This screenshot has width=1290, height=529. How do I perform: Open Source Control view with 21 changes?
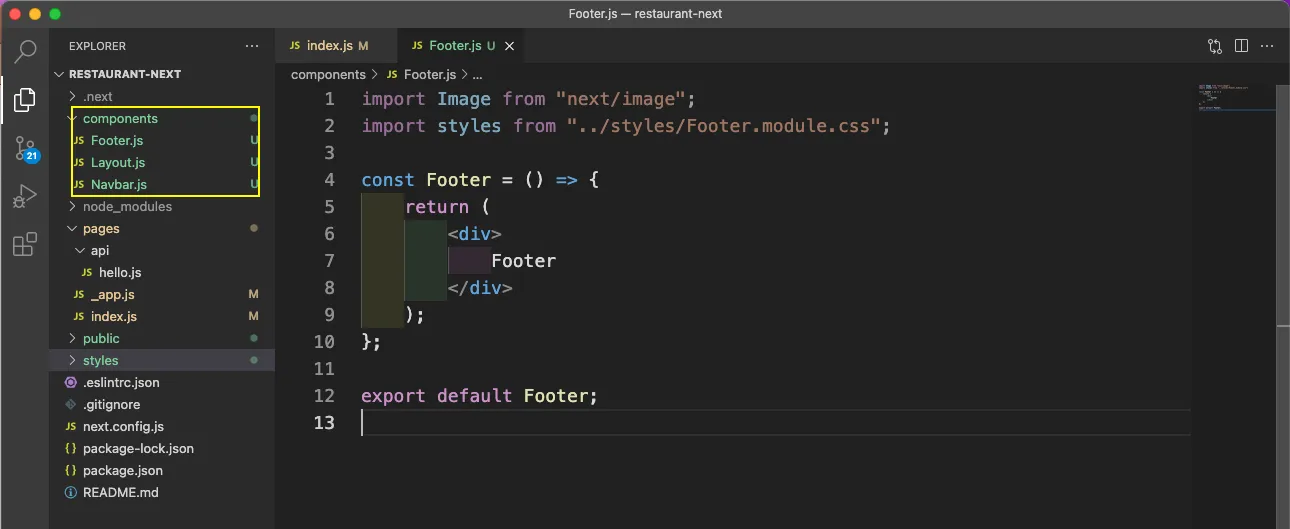point(25,150)
